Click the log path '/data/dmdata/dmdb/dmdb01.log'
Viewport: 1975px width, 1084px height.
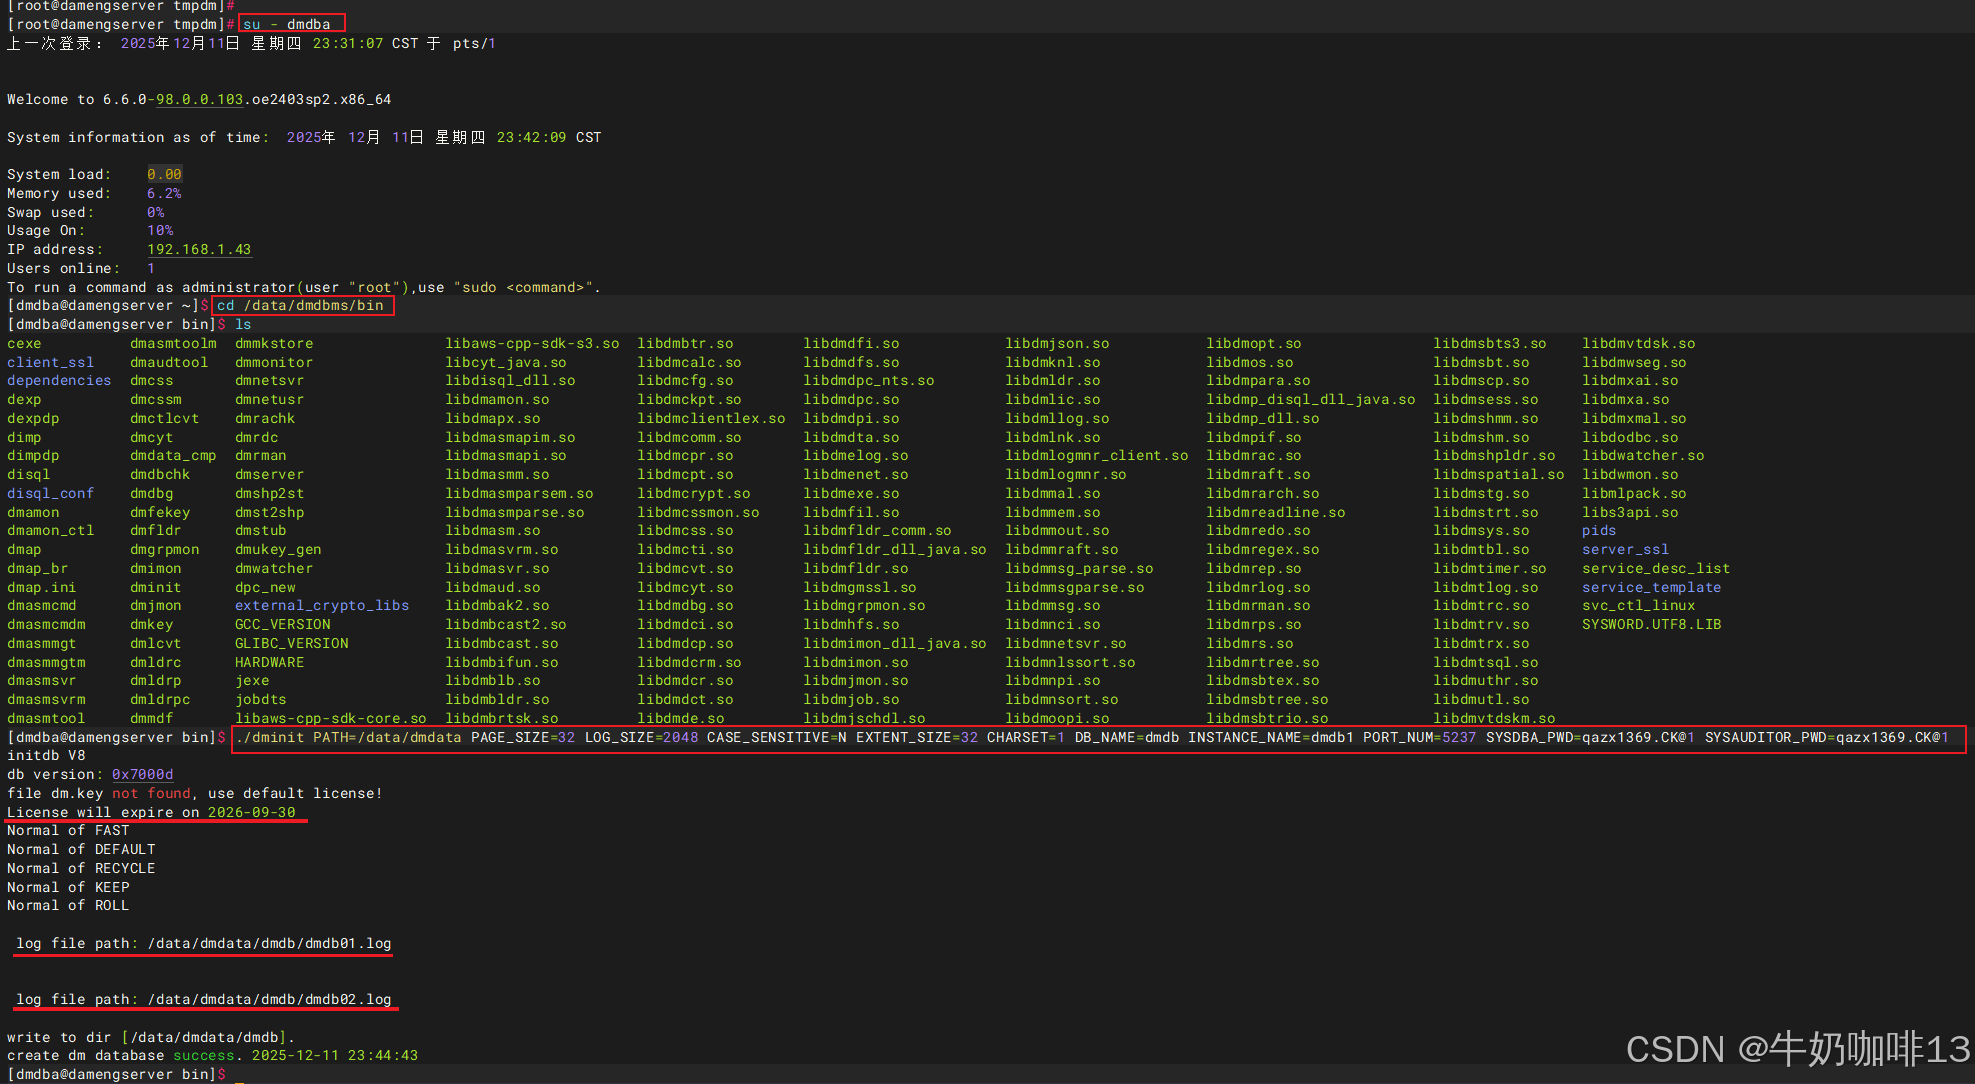269,944
